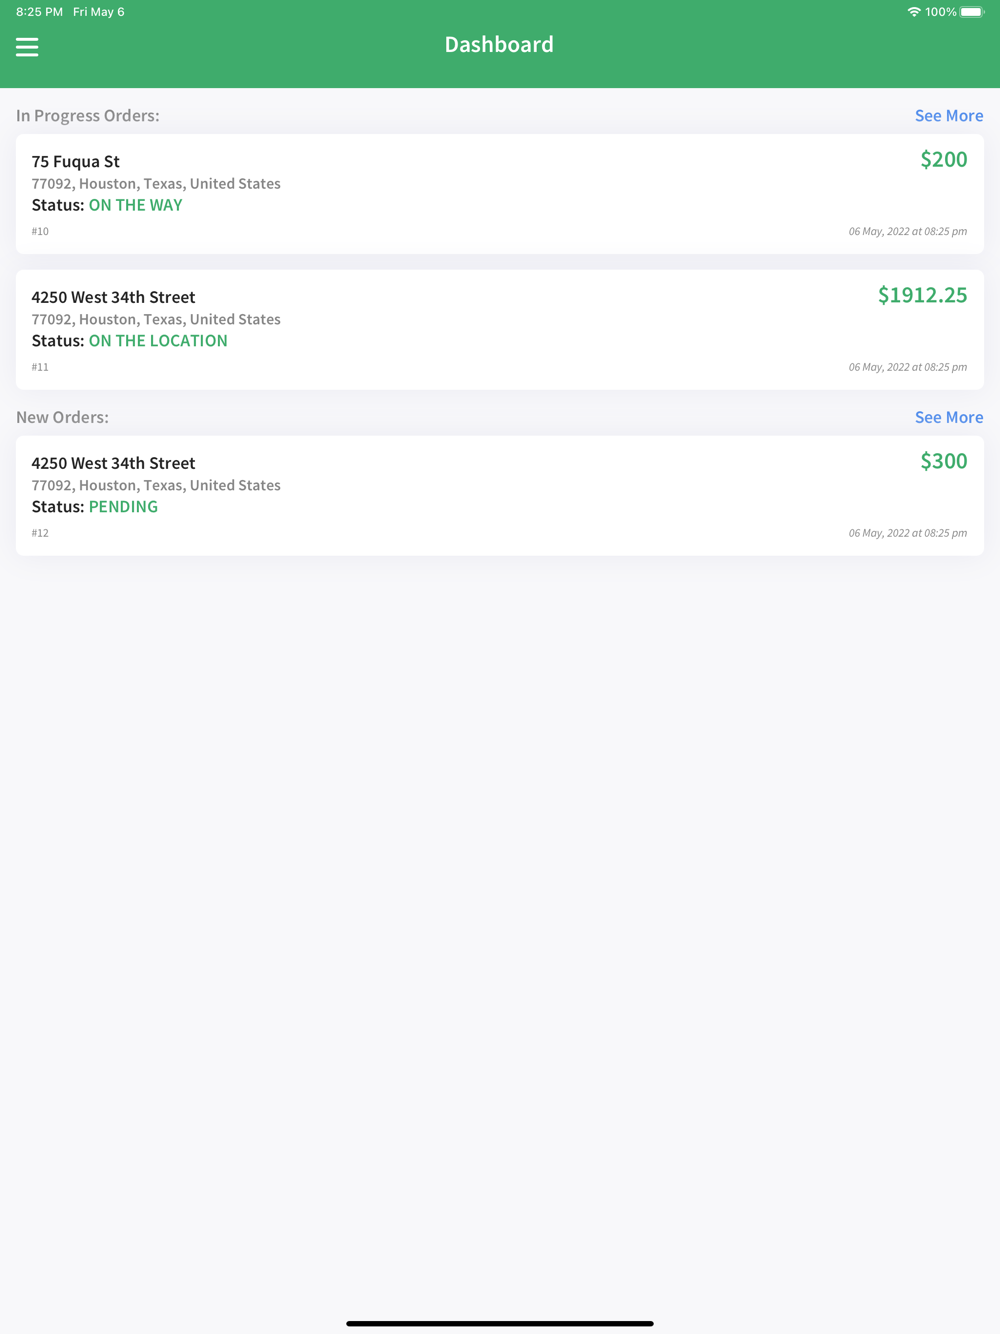This screenshot has height=1334, width=1000.
Task: Click See More for In Progress Orders
Action: (948, 116)
